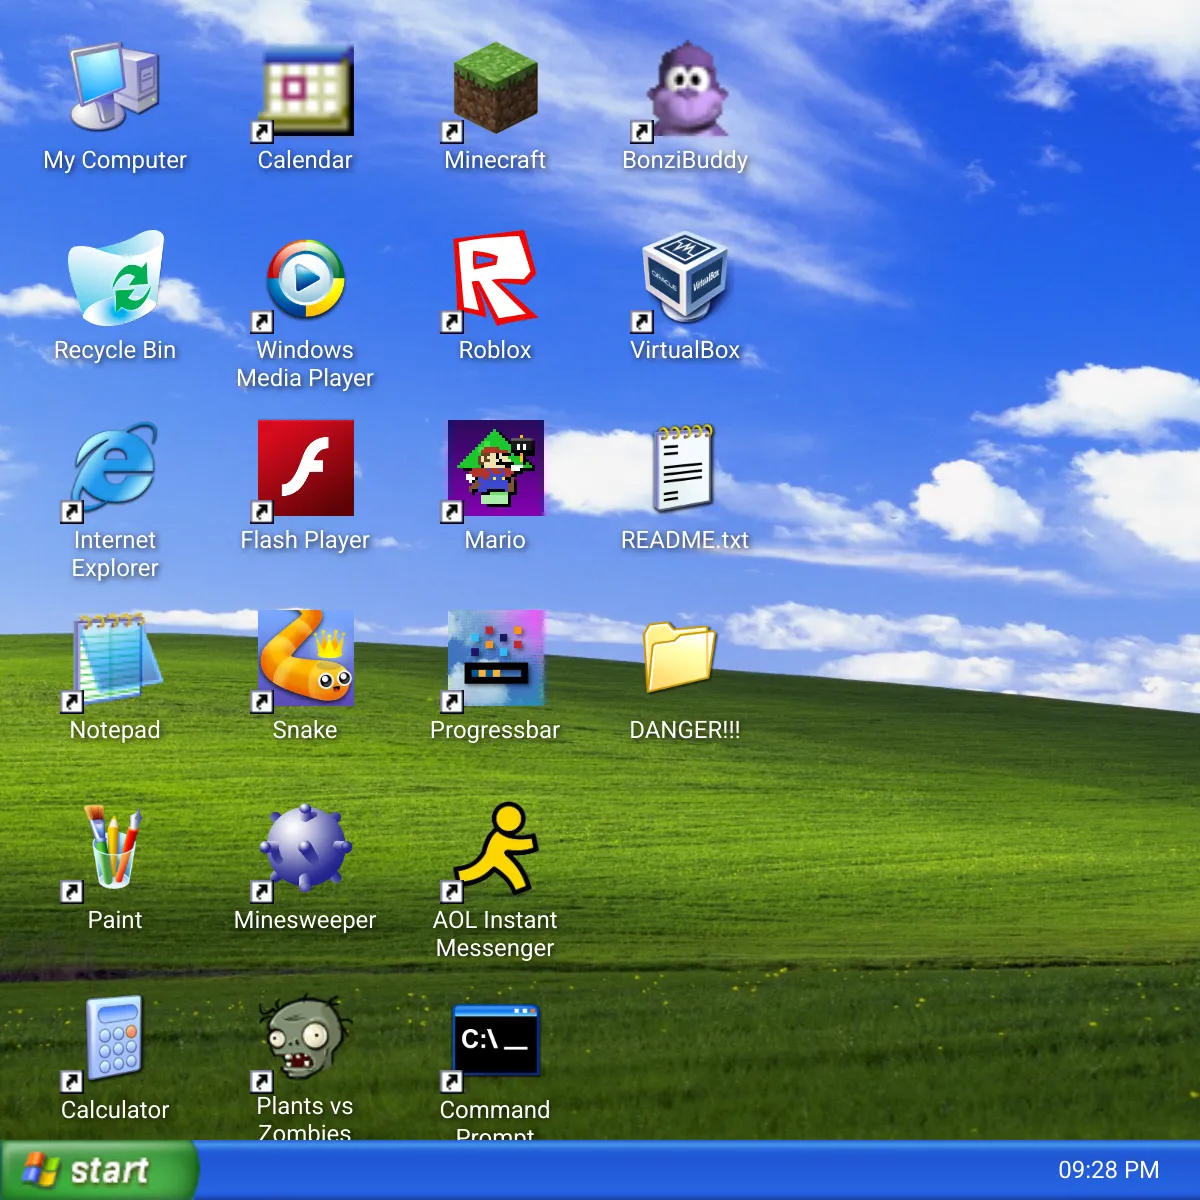
Task: Click the "My Computer" label text
Action: tap(115, 160)
